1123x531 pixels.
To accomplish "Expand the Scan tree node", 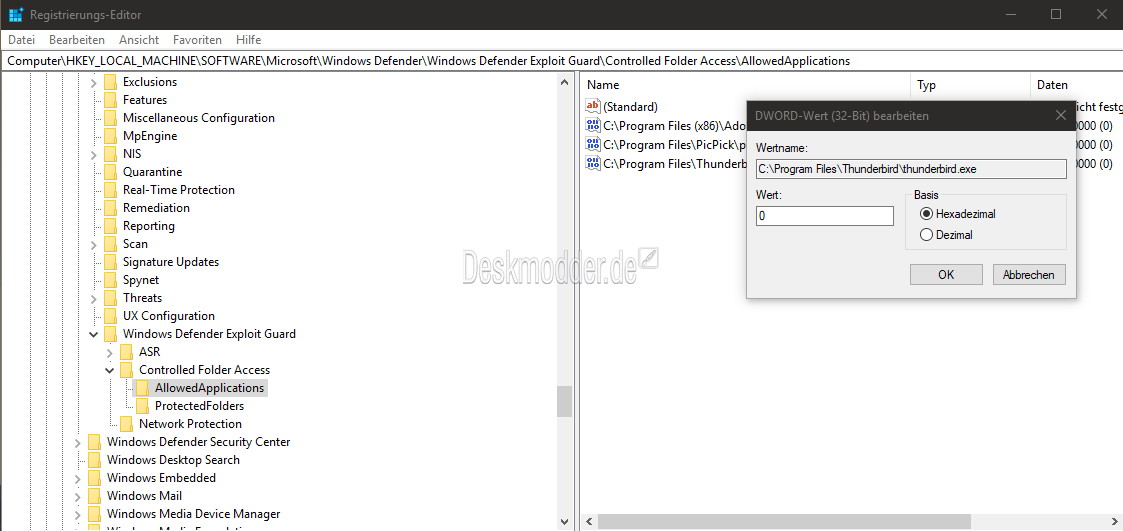I will tap(93, 244).
